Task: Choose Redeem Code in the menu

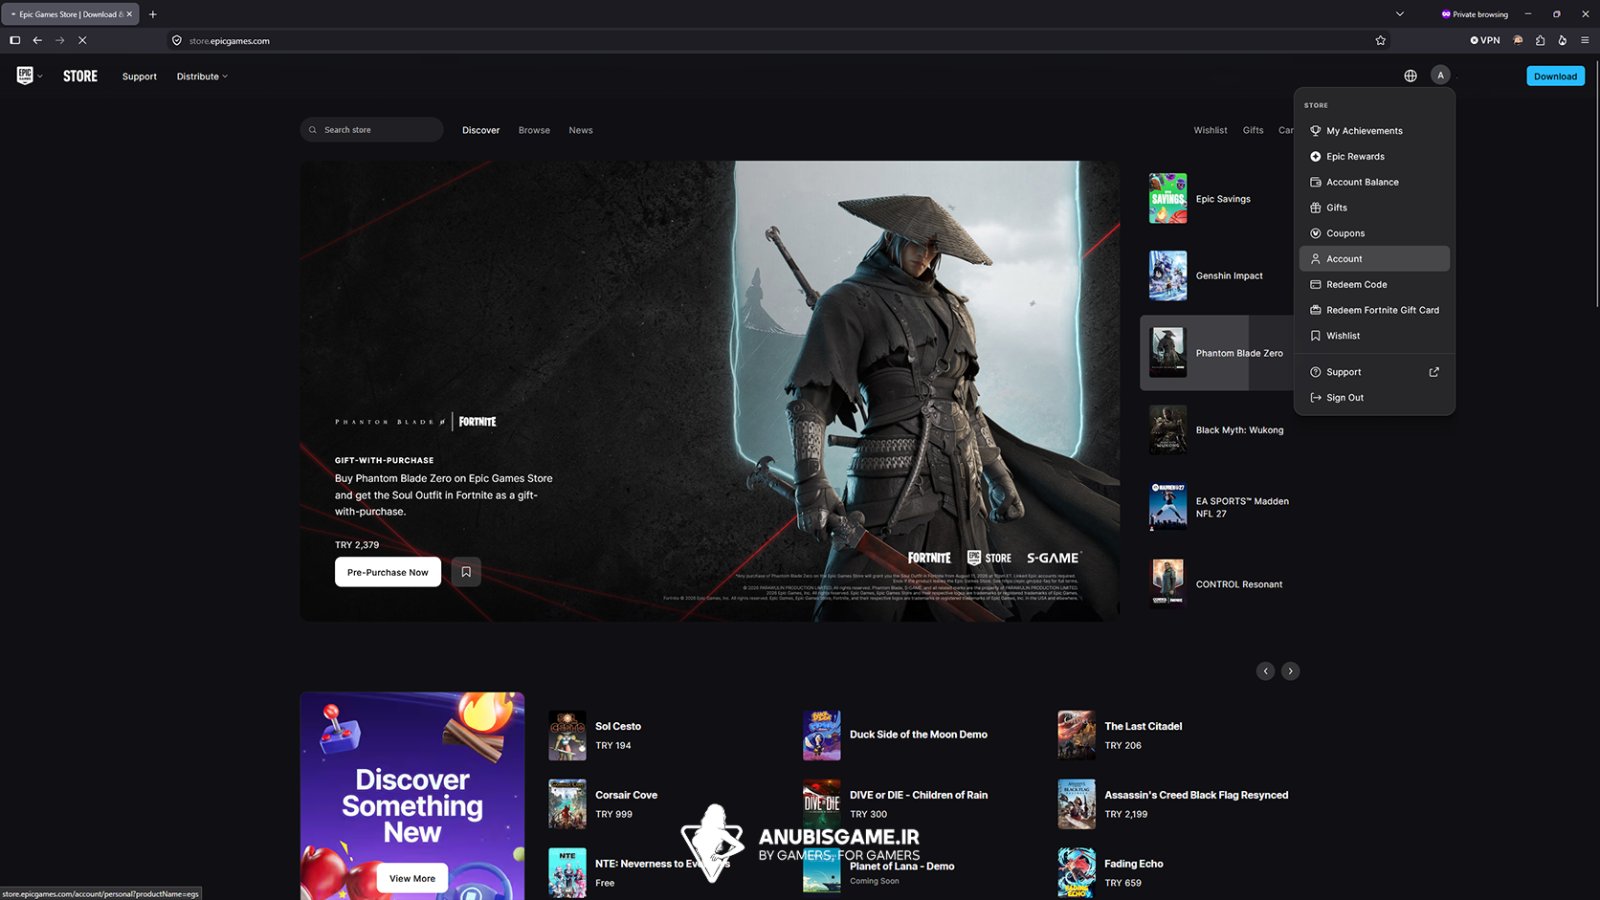Action: coord(1374,285)
